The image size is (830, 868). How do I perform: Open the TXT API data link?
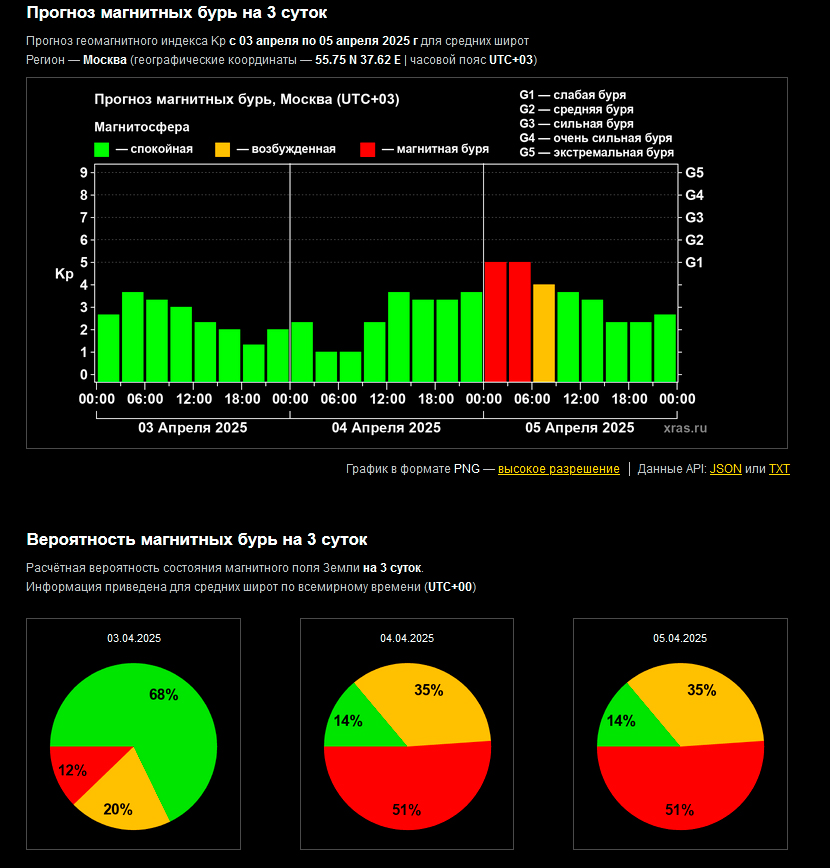779,469
